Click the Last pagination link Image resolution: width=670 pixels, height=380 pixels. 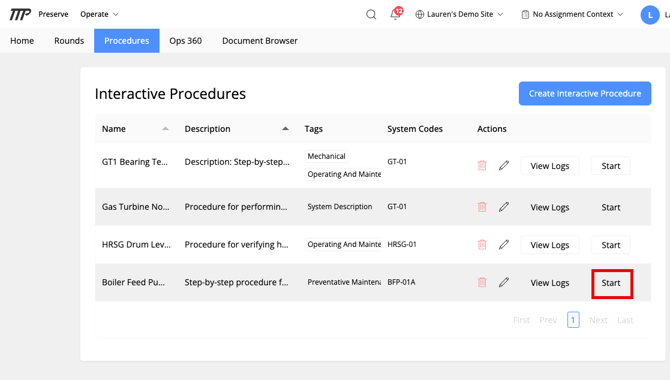[625, 320]
